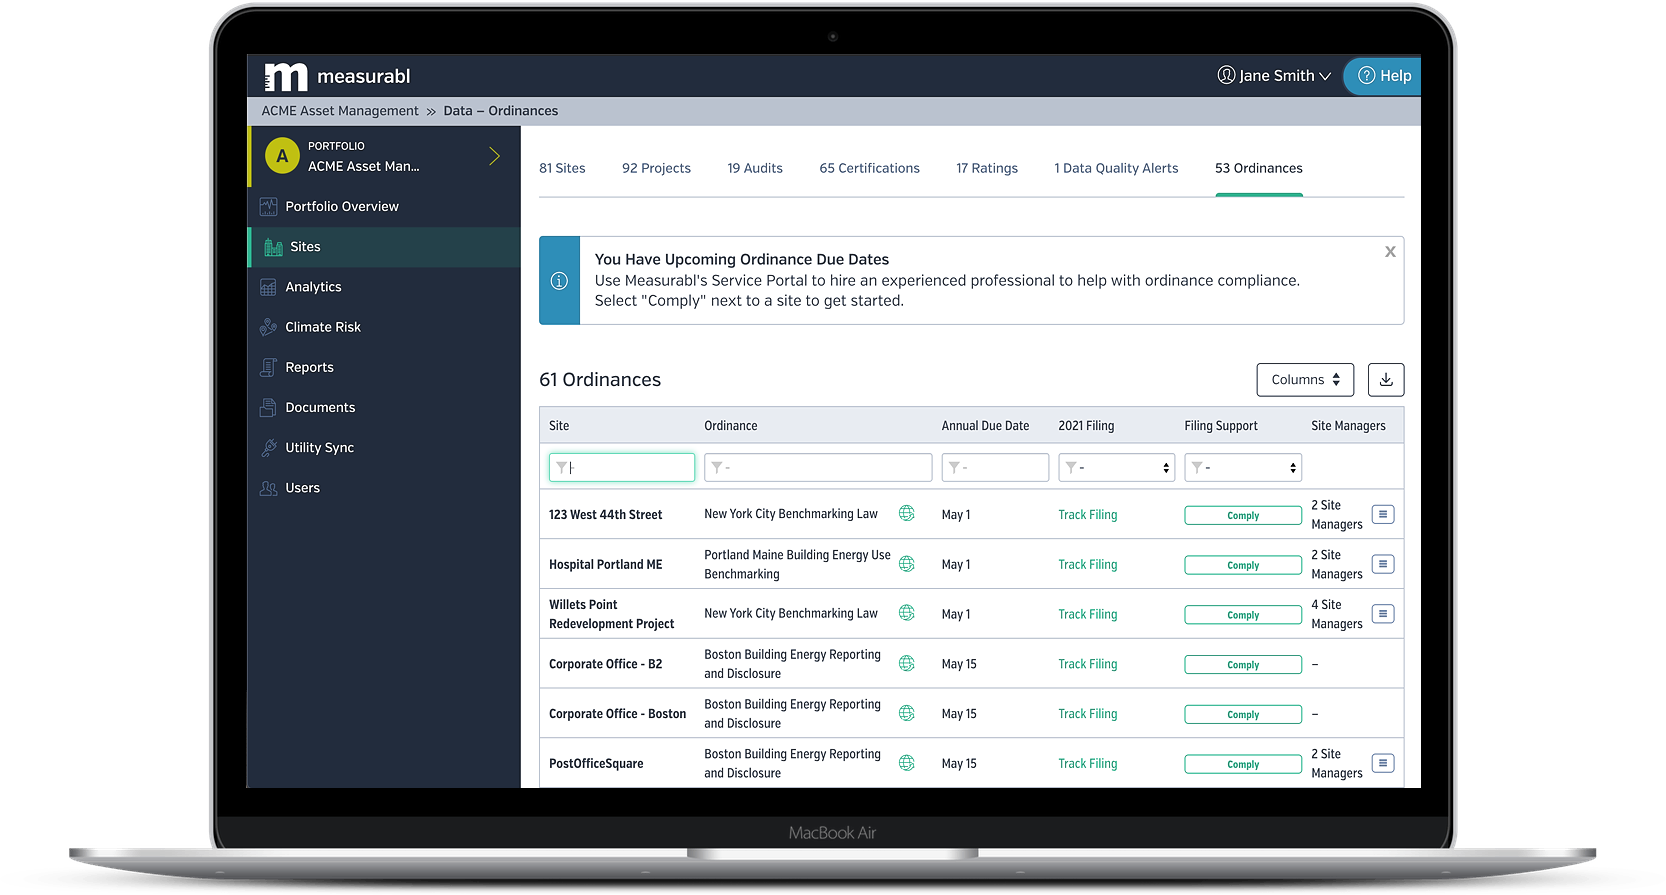Click Comply for Corporate Office - B2

click(x=1243, y=665)
